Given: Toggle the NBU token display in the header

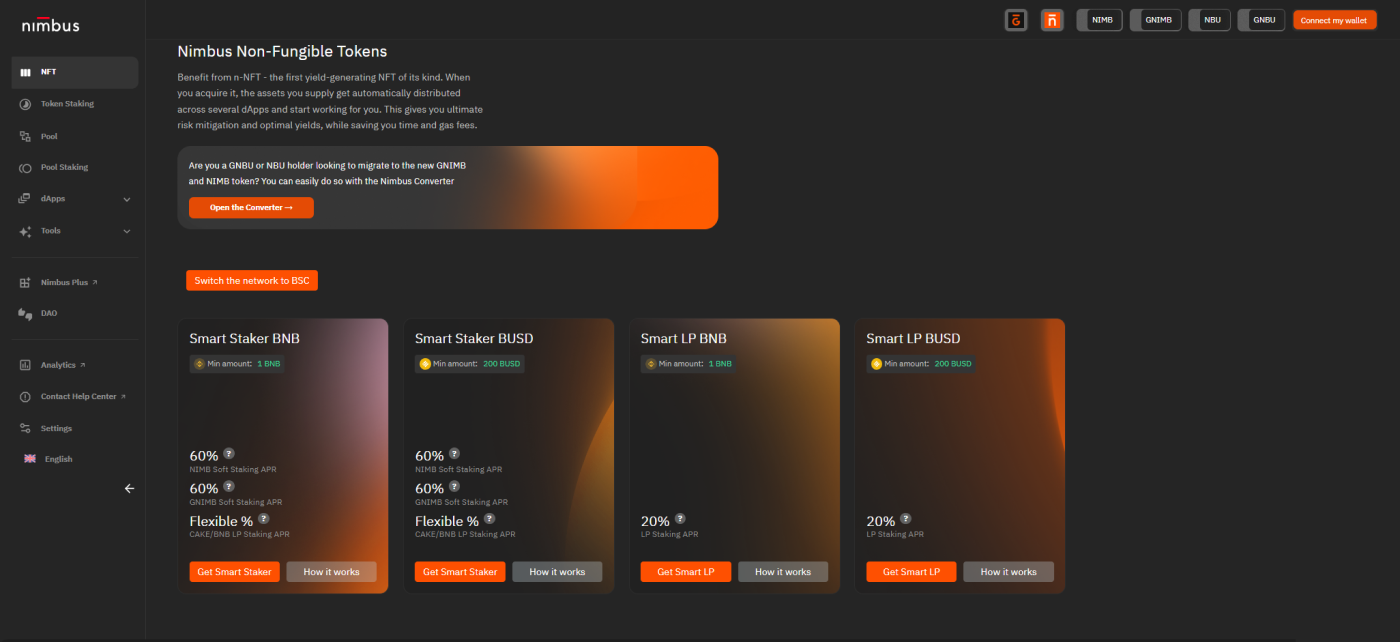Looking at the screenshot, I should 1209,19.
